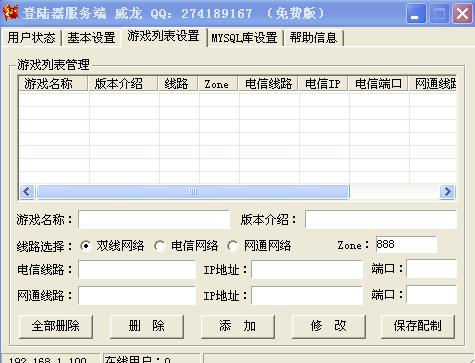
Task: Show the 帮助信息 tab
Action: [x=313, y=38]
